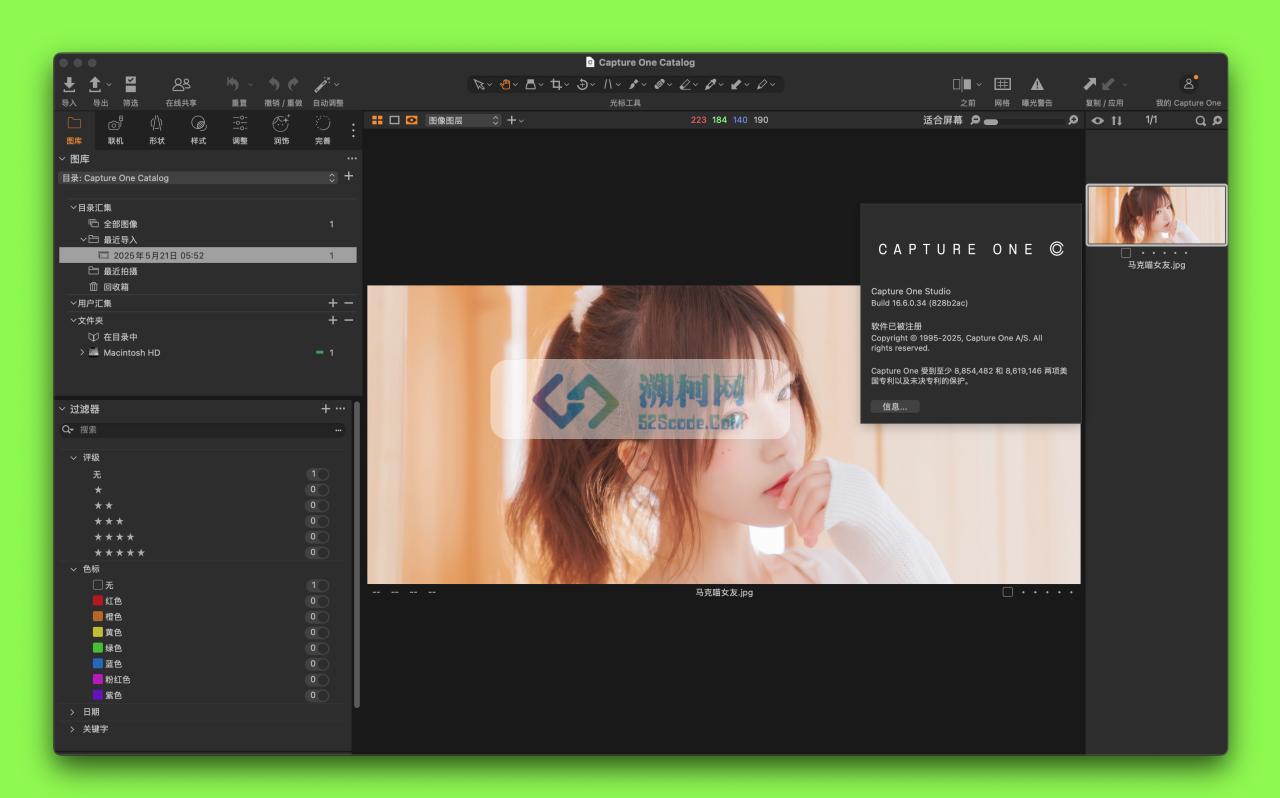Viewport: 1280px width, 798px height.
Task: Toggle the 之前 before/after view
Action: pos(962,85)
